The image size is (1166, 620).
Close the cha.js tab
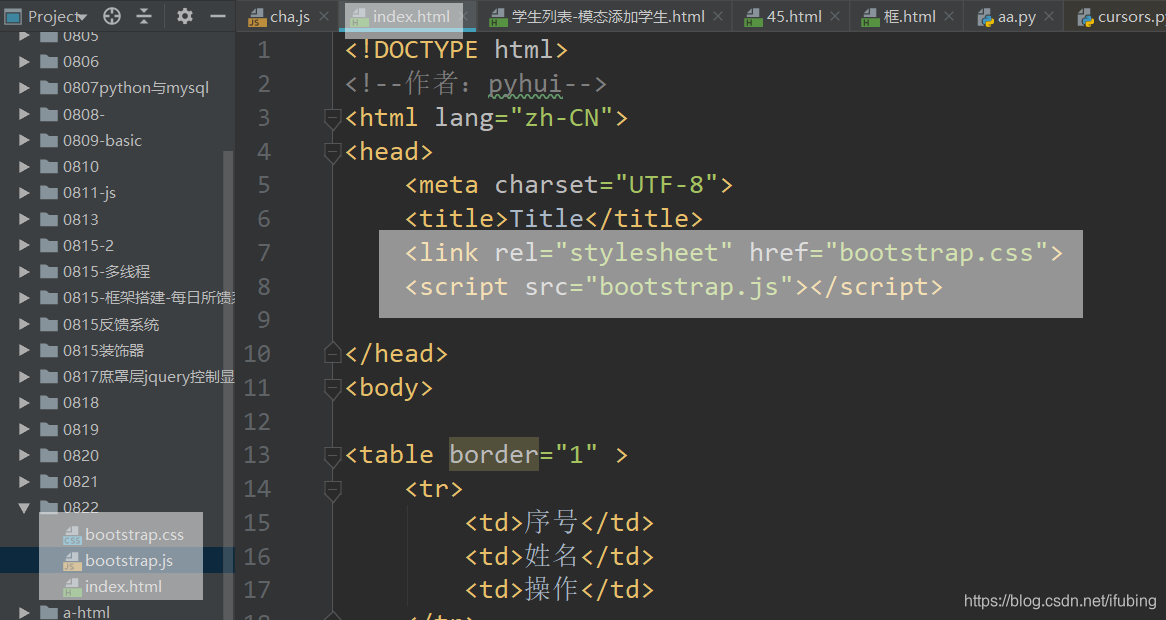(x=323, y=16)
